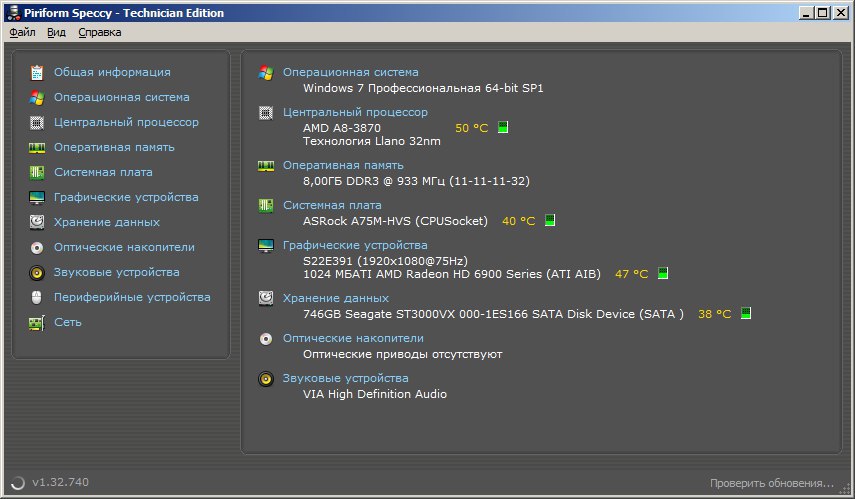Click the hard disk temperature green indicator
855x499 pixels.
coord(745,313)
